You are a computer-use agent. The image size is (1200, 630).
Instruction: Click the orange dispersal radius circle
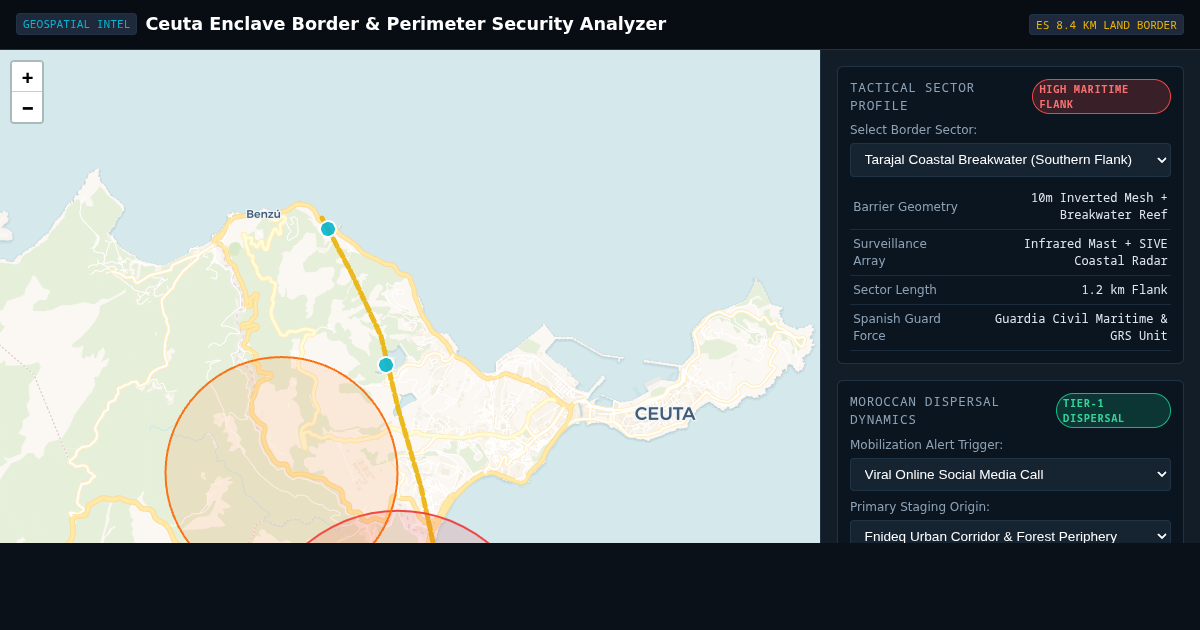tap(281, 450)
